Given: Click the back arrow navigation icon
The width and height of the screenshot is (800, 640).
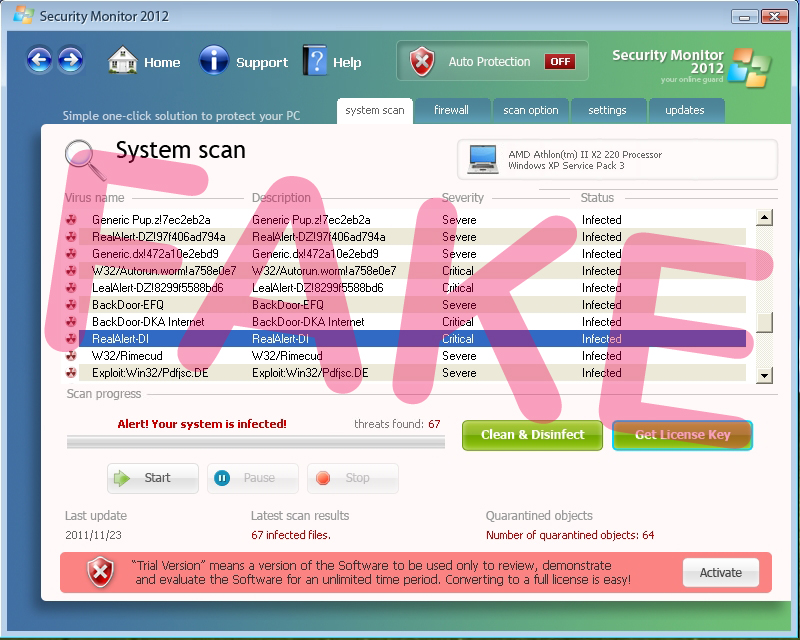Looking at the screenshot, I should (x=39, y=60).
